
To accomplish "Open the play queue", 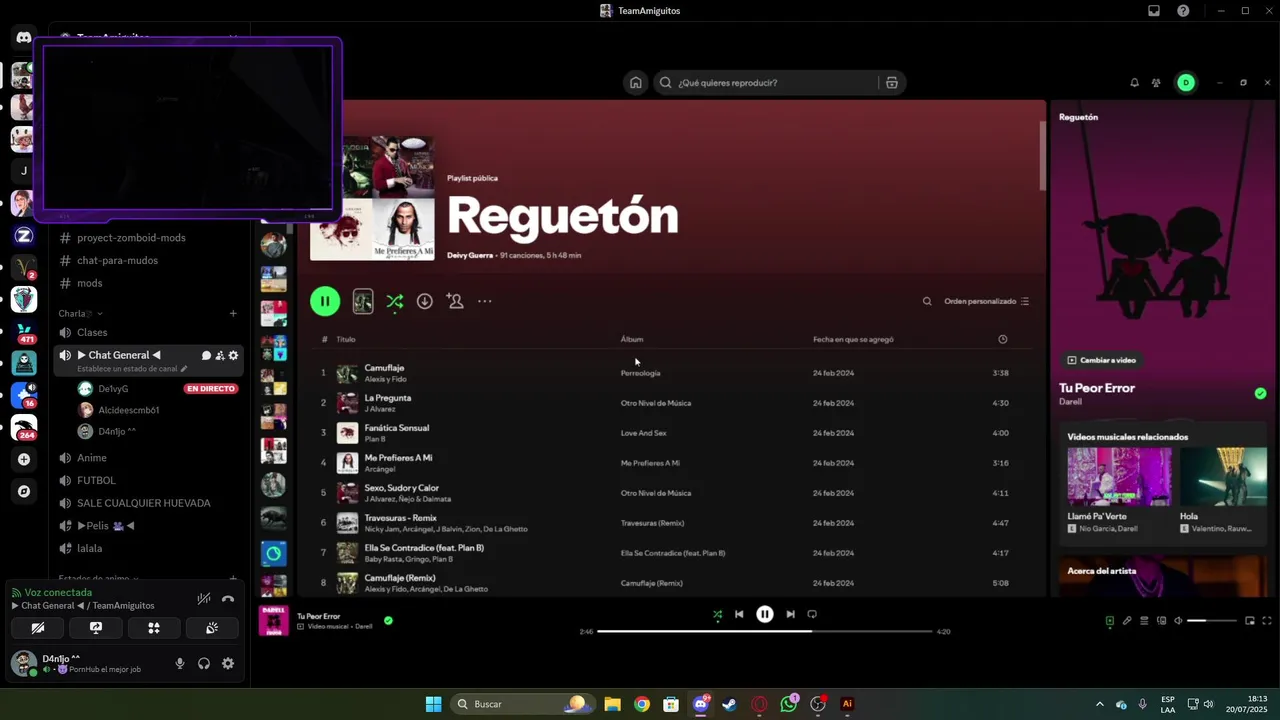I will (x=1144, y=621).
